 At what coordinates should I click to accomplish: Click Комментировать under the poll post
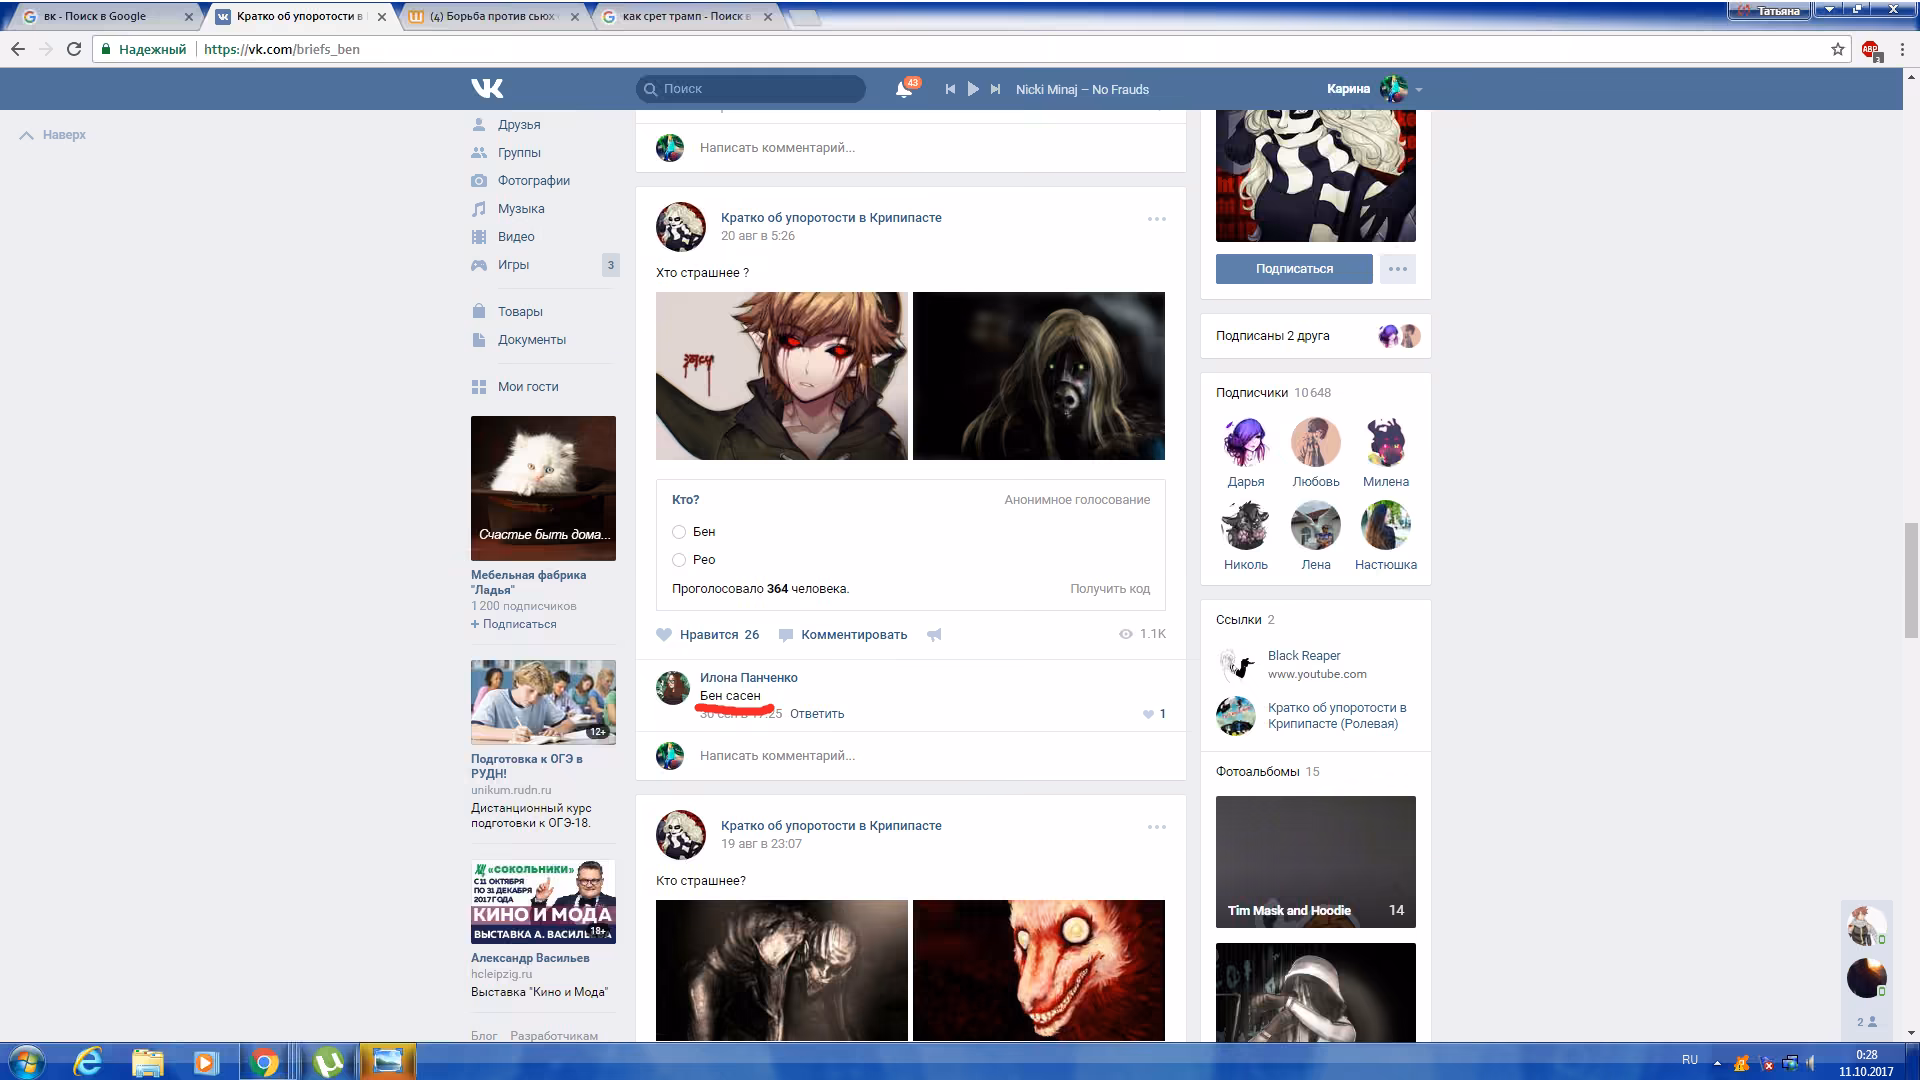click(x=843, y=635)
